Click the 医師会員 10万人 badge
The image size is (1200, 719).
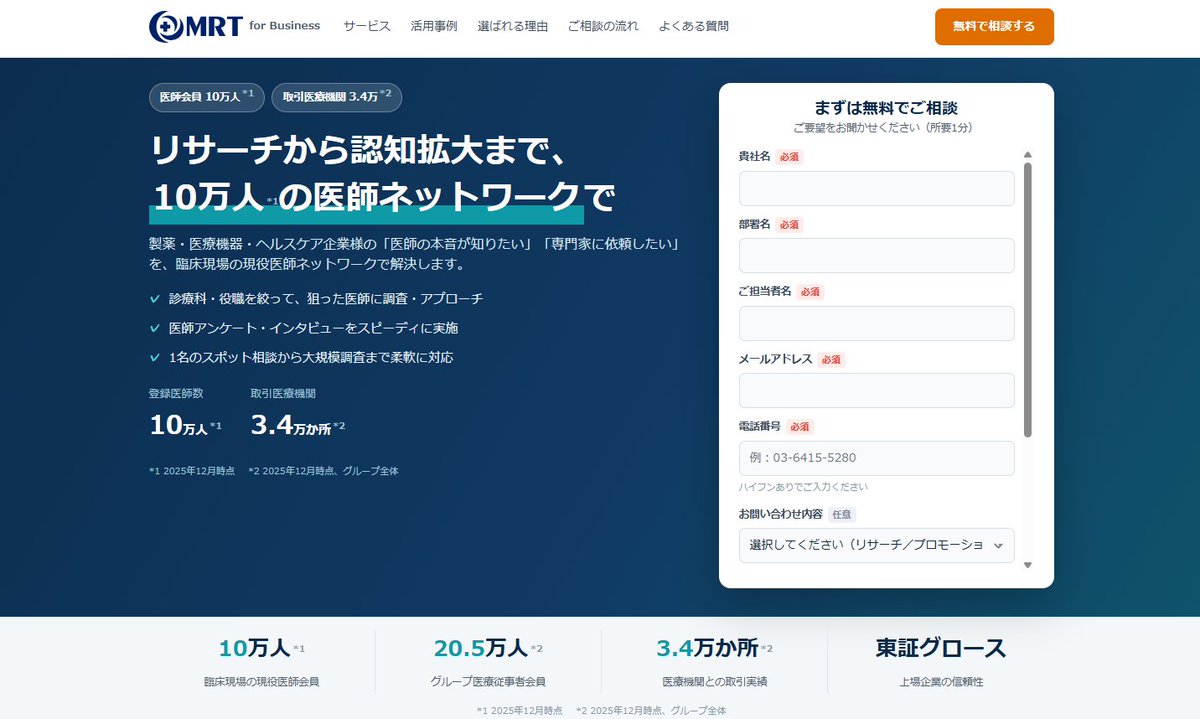click(x=207, y=97)
